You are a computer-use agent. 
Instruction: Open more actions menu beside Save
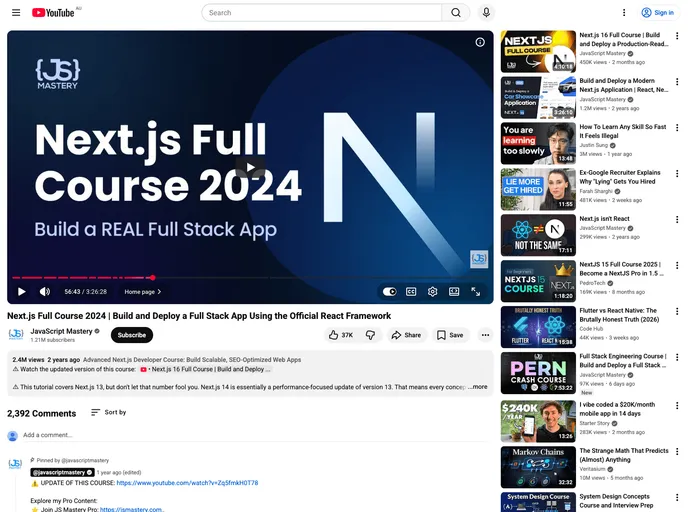pos(486,335)
